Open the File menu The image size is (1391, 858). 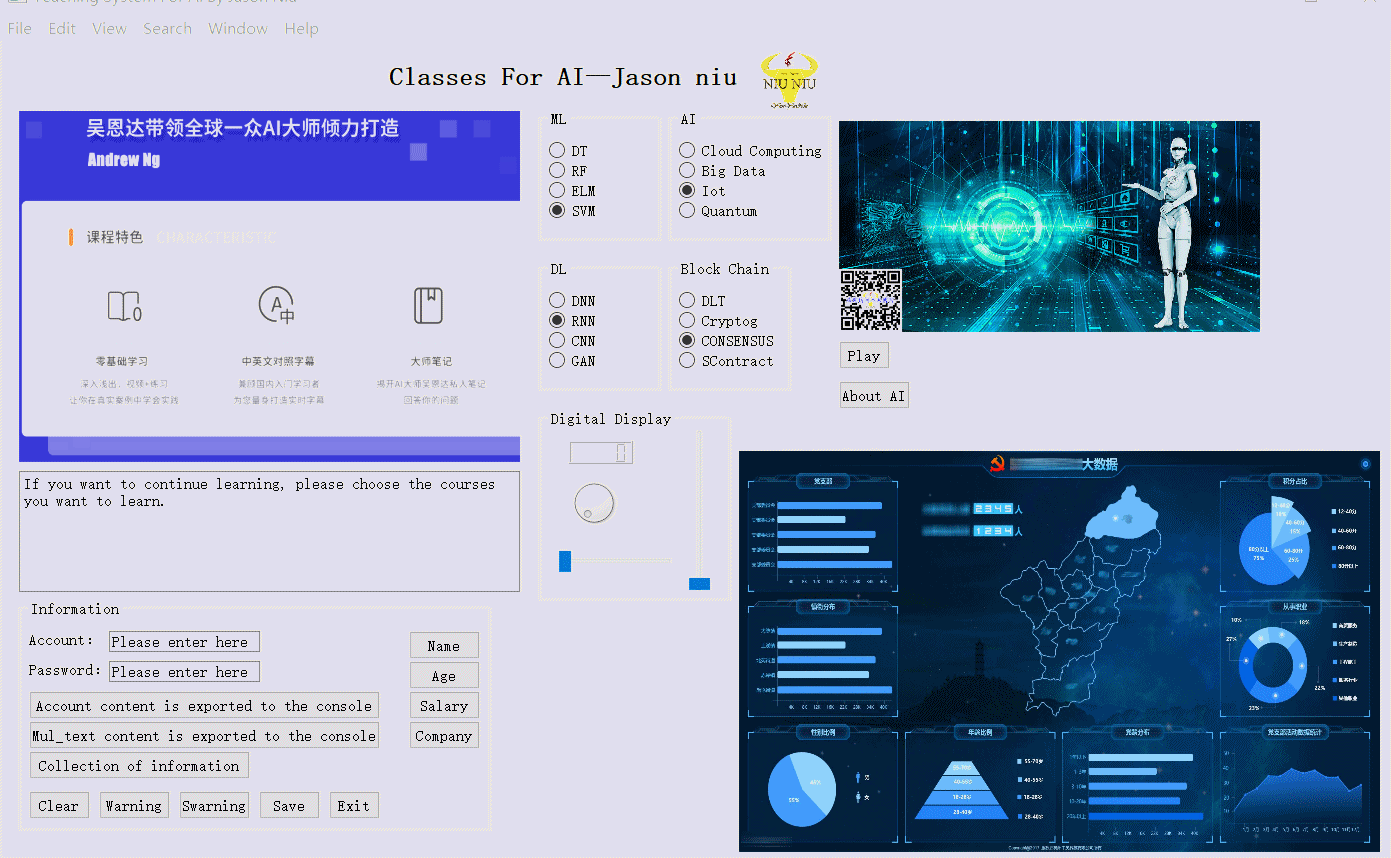pyautogui.click(x=20, y=29)
